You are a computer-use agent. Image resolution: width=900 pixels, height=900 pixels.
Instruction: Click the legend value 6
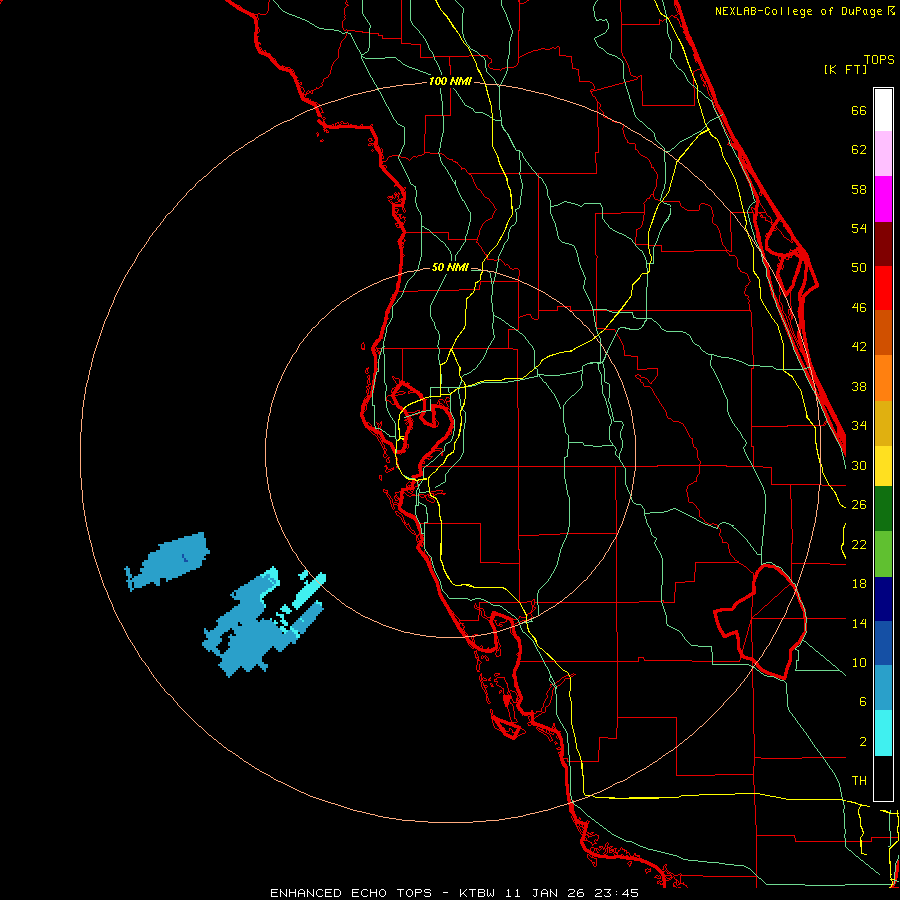point(862,702)
